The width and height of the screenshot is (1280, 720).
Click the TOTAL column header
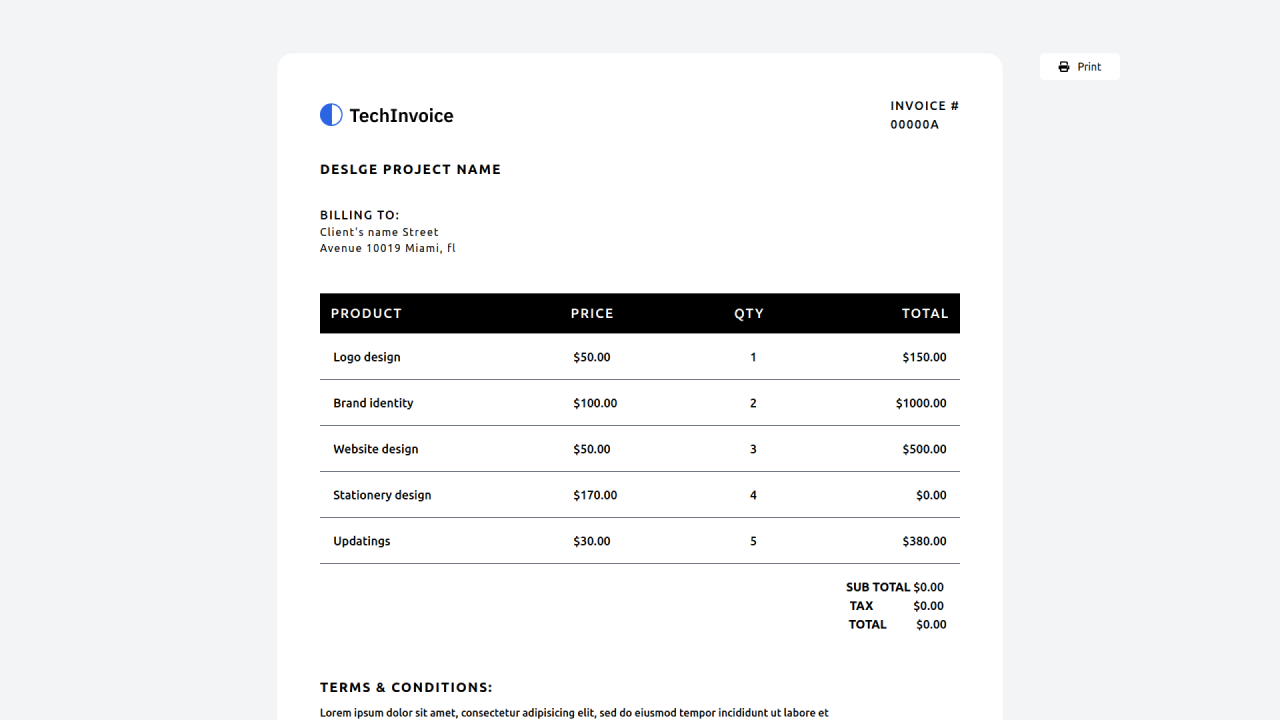[x=925, y=313]
